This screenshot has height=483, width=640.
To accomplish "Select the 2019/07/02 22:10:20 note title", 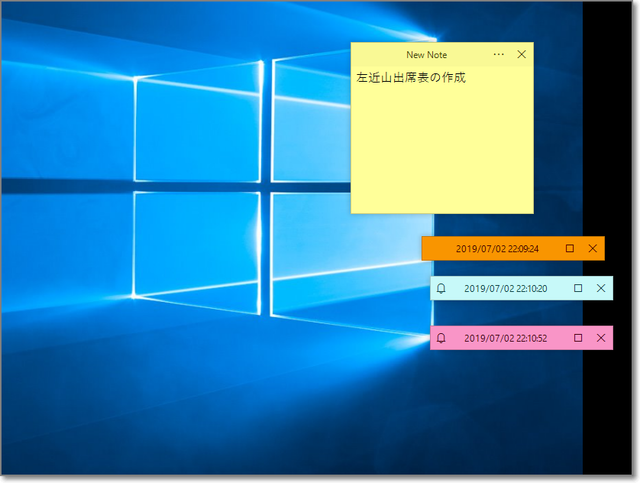I will (505, 288).
